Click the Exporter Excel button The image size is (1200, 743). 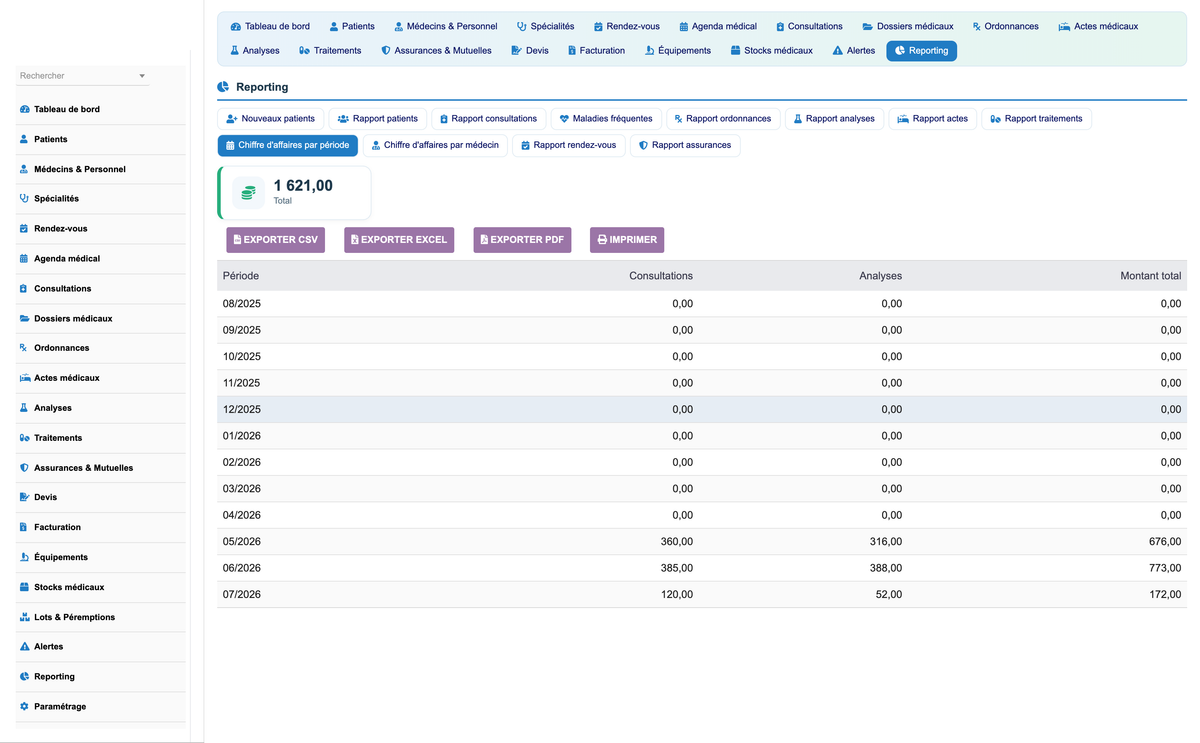tap(399, 240)
